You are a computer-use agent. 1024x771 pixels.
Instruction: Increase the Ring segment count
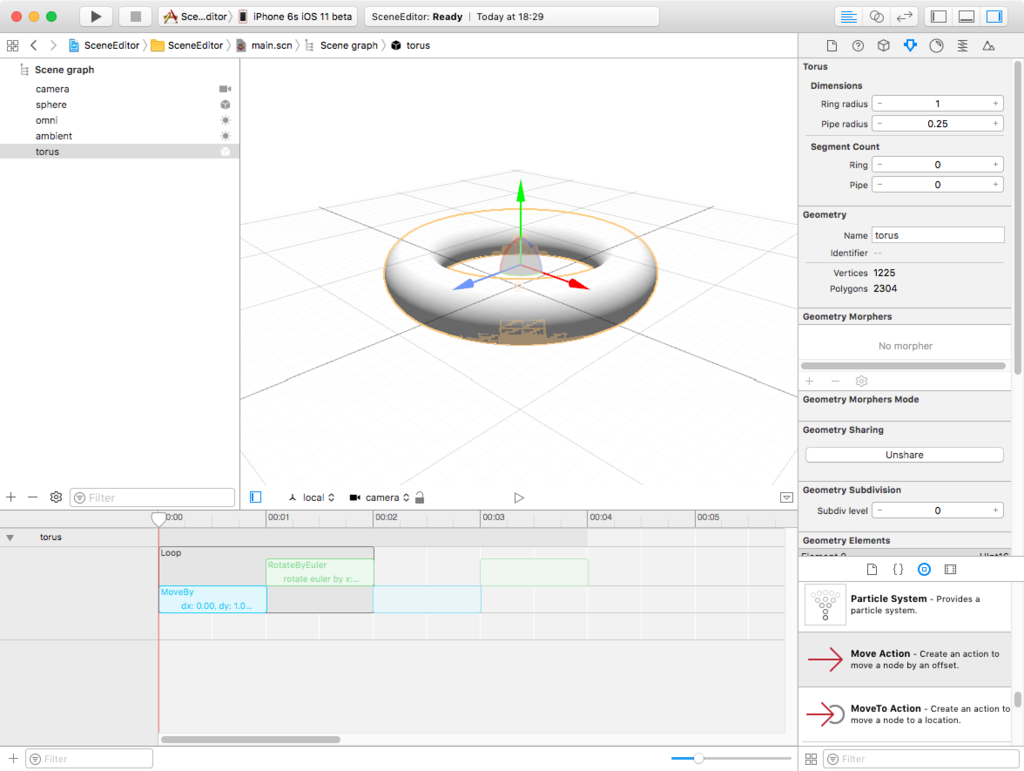tap(995, 165)
